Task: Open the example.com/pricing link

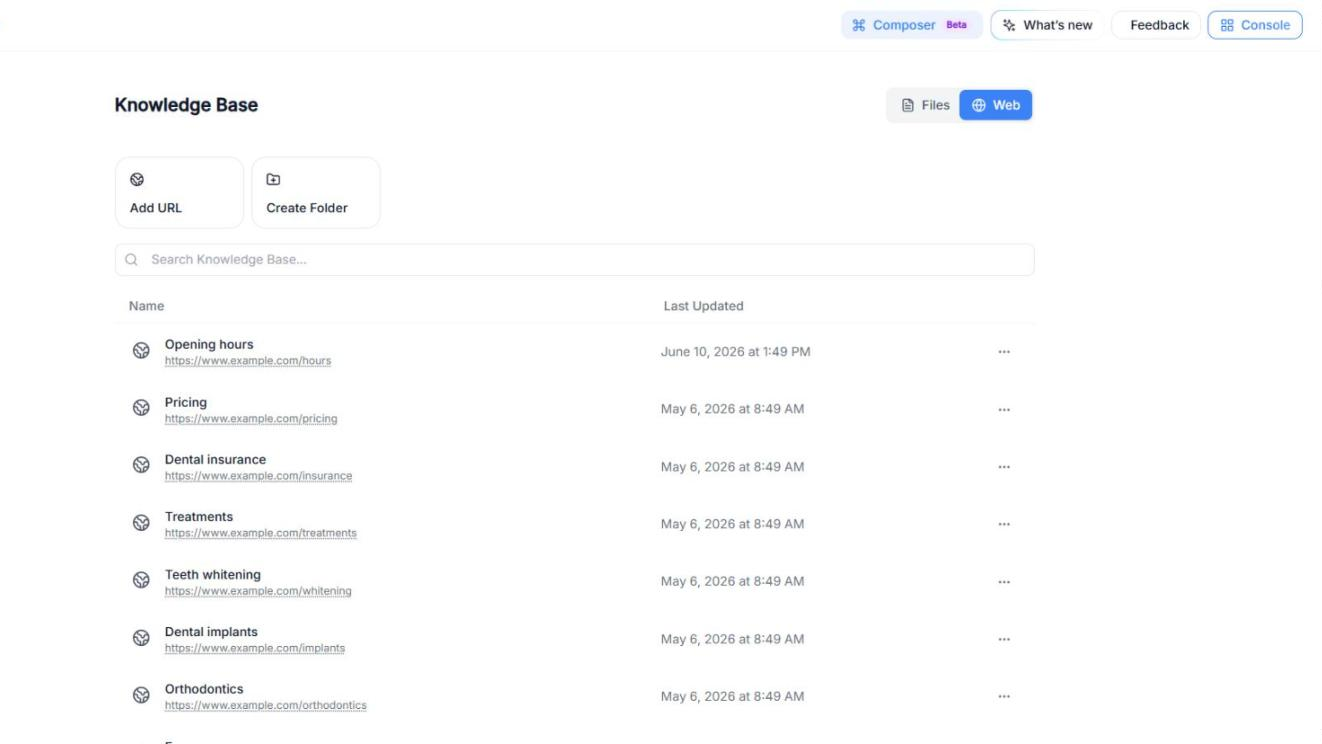Action: (x=251, y=419)
